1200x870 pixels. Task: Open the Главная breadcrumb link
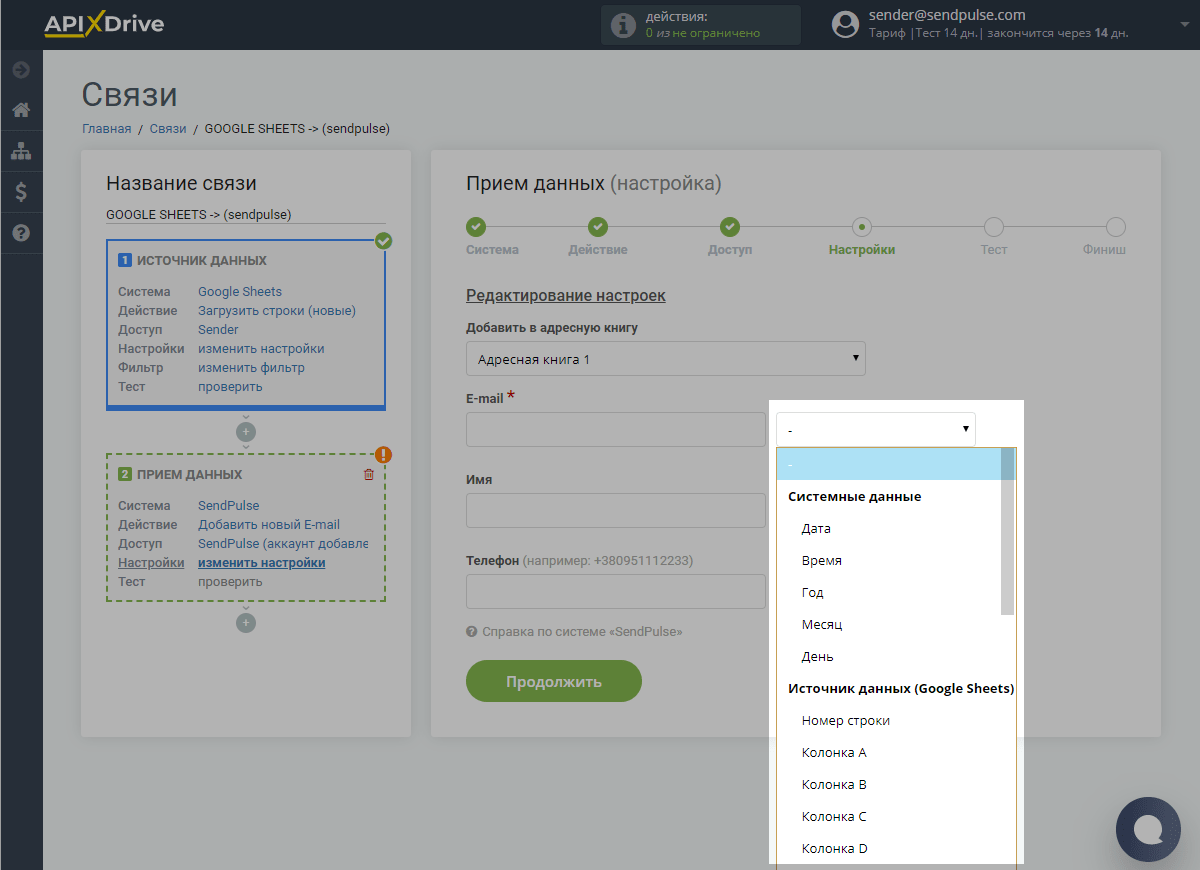(107, 128)
